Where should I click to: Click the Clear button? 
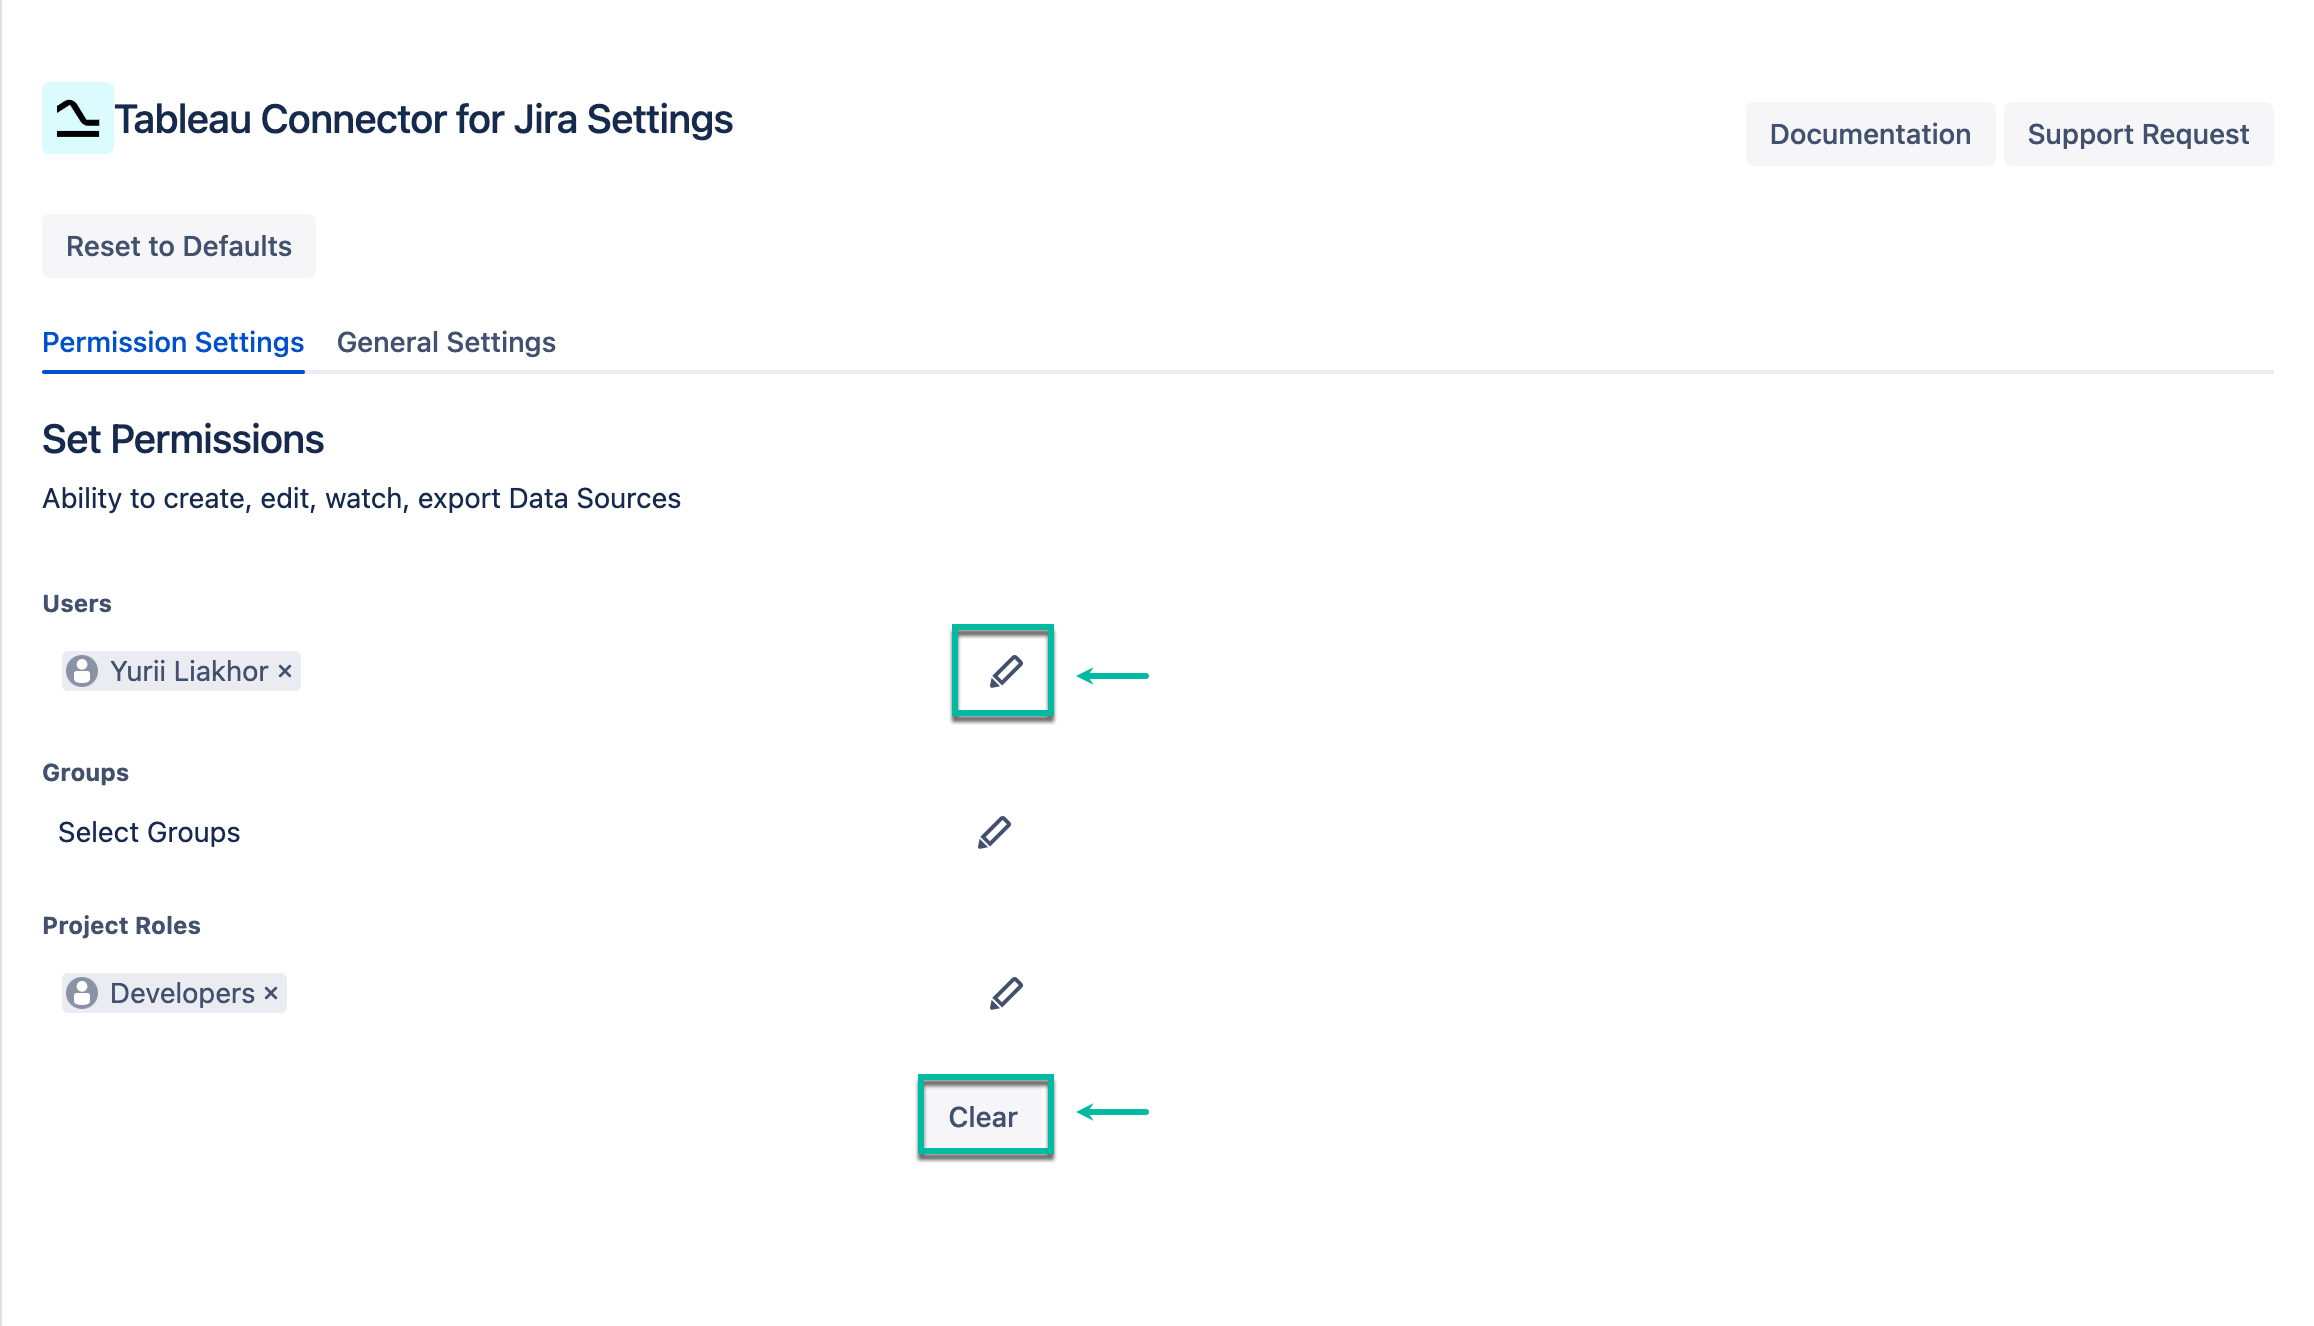985,1116
